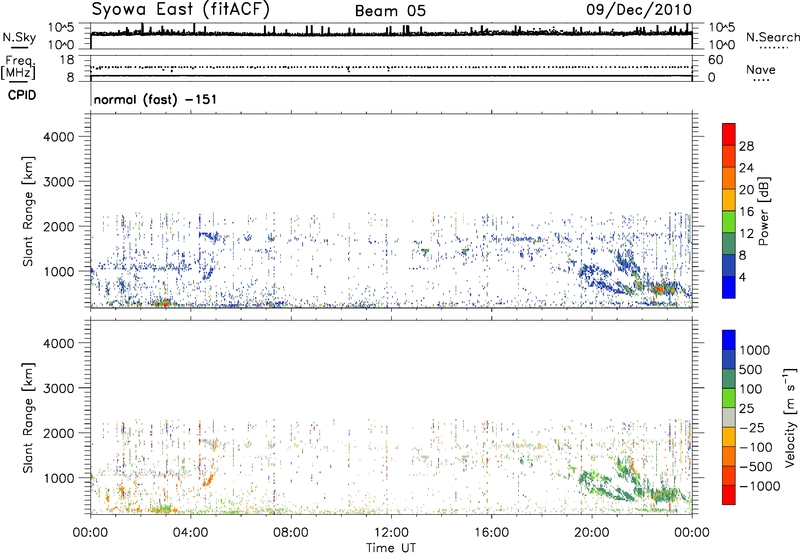
Task: Click the "Freq. [MHz]" axis label
Action: coord(20,67)
